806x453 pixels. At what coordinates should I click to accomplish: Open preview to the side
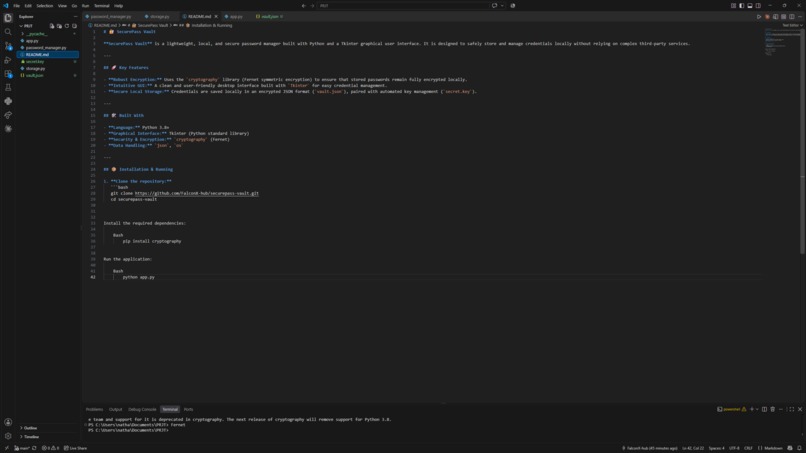coord(775,16)
